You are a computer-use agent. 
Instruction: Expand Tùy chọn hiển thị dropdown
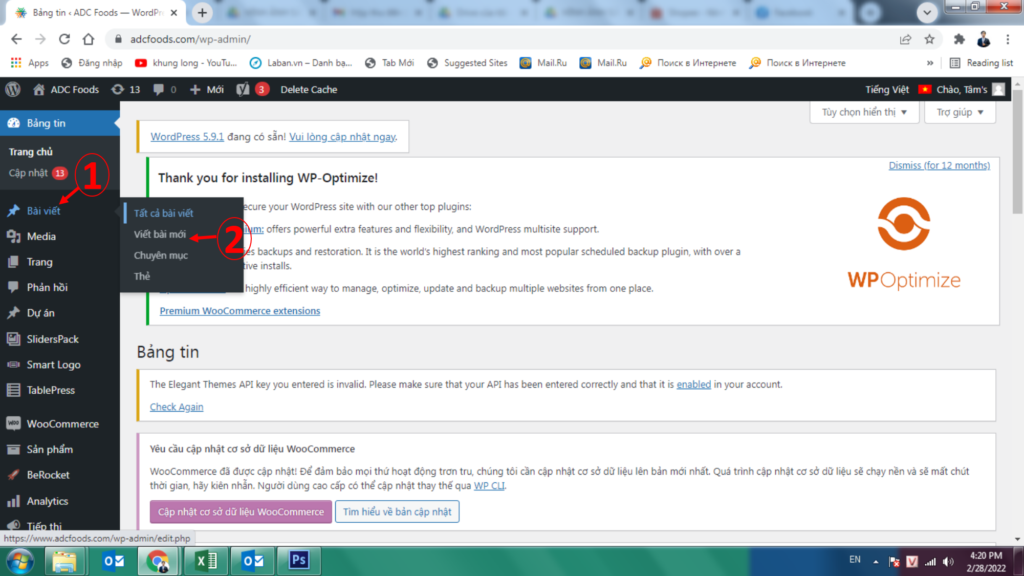click(864, 112)
